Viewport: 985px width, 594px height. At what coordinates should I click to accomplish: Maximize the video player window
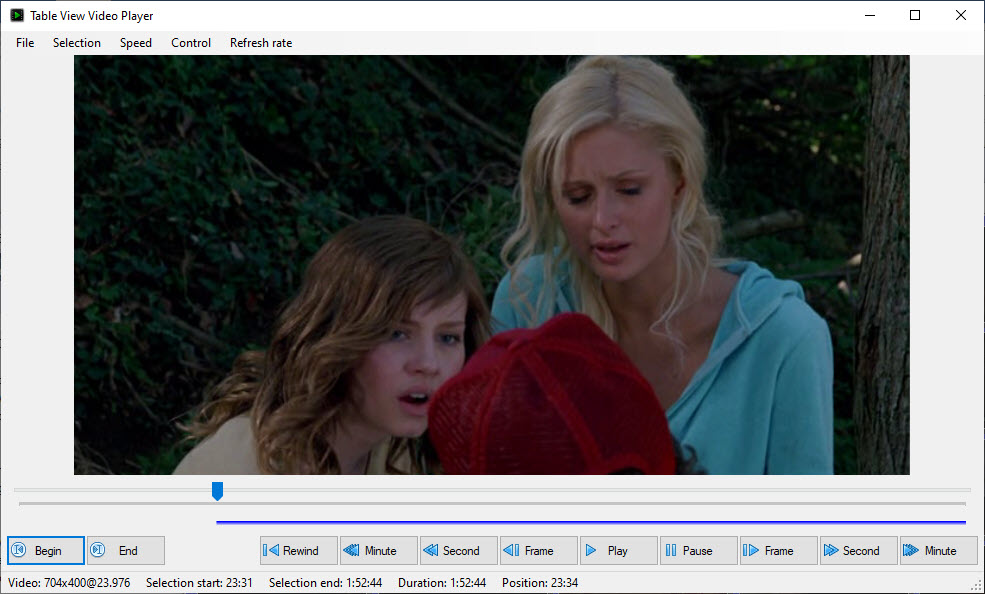[x=915, y=15]
